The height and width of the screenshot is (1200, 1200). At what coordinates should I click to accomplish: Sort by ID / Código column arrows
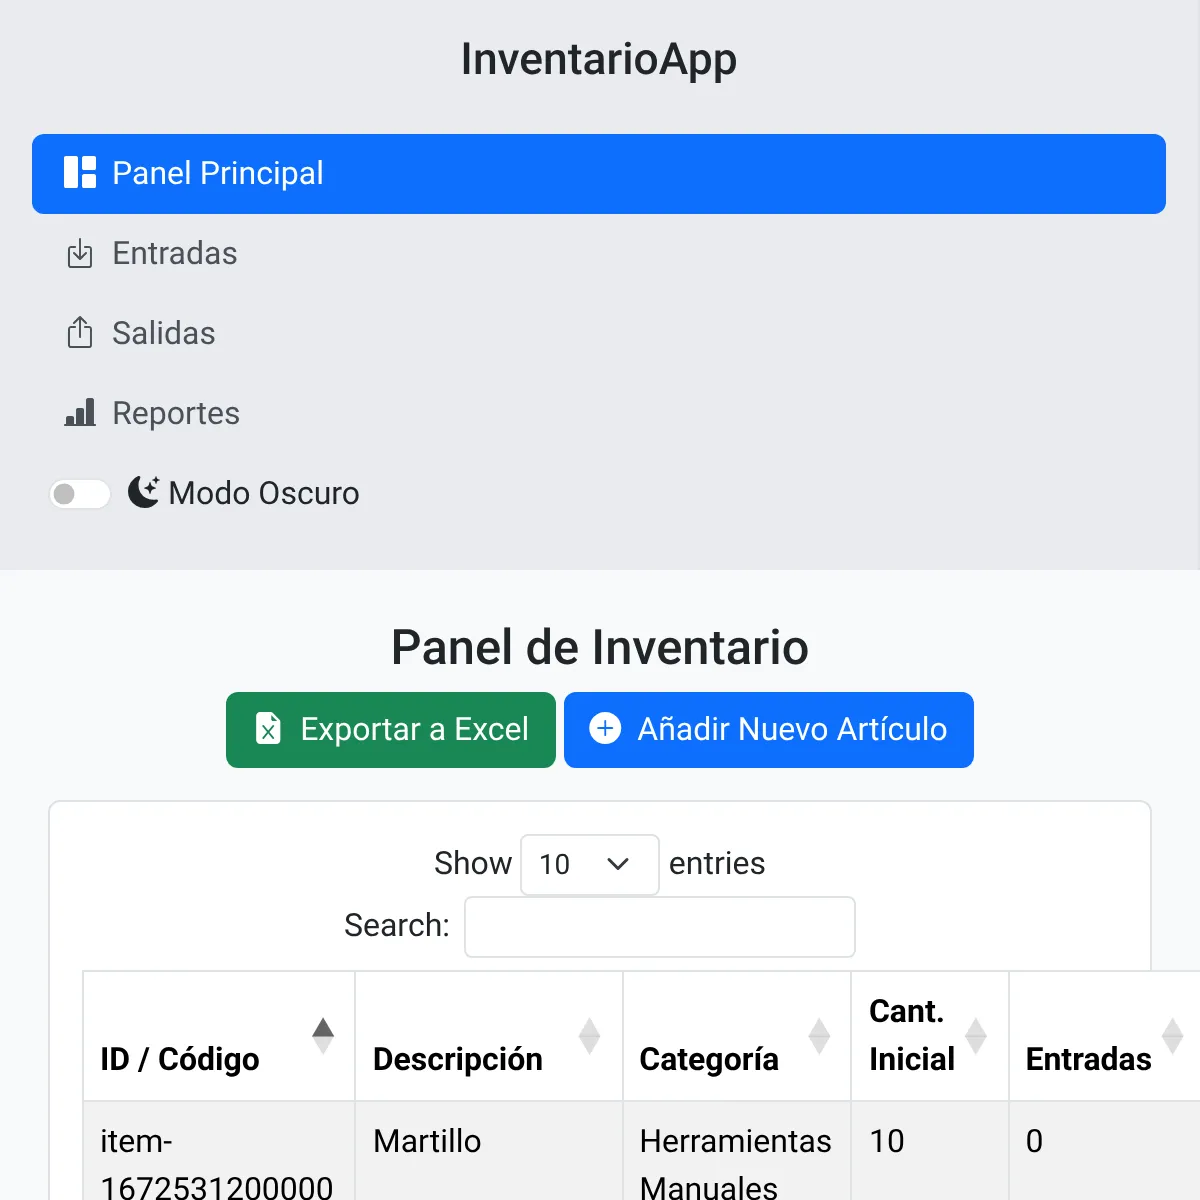point(323,1036)
